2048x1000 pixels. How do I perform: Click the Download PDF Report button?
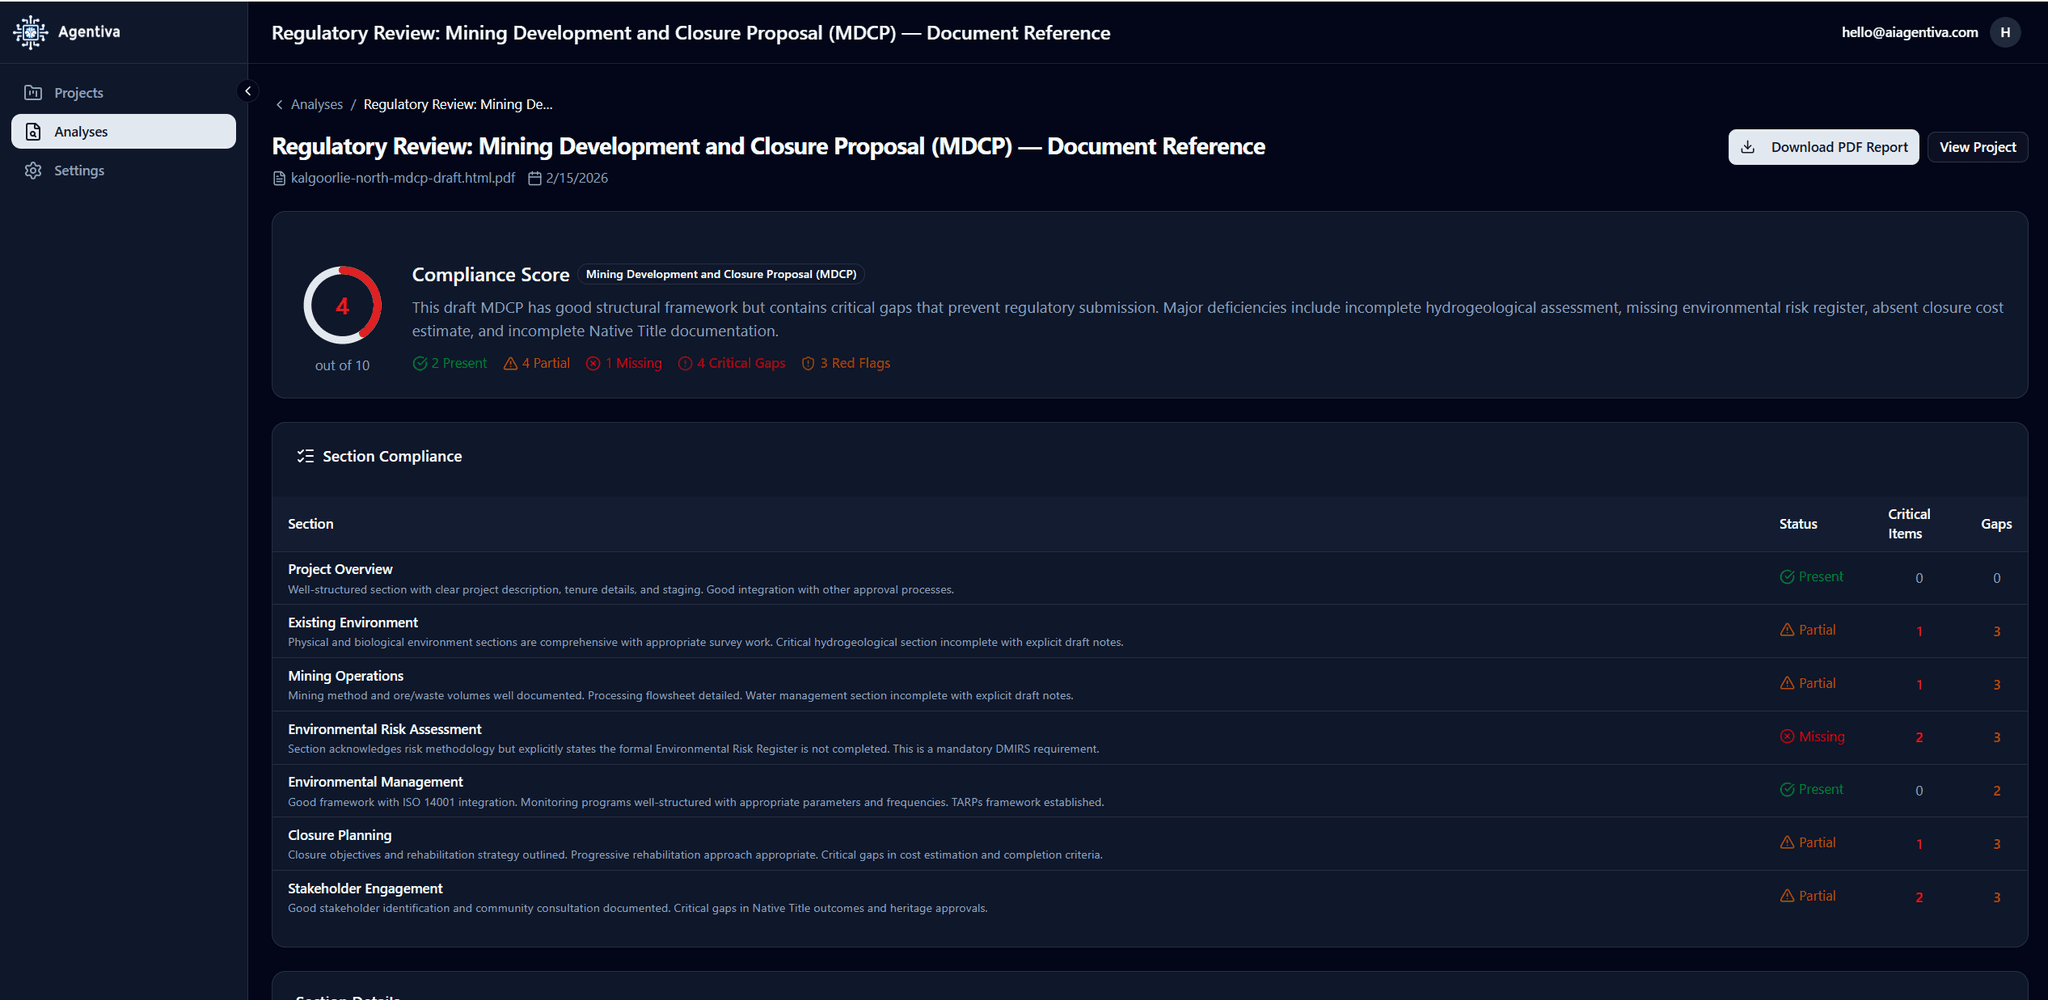pyautogui.click(x=1823, y=147)
